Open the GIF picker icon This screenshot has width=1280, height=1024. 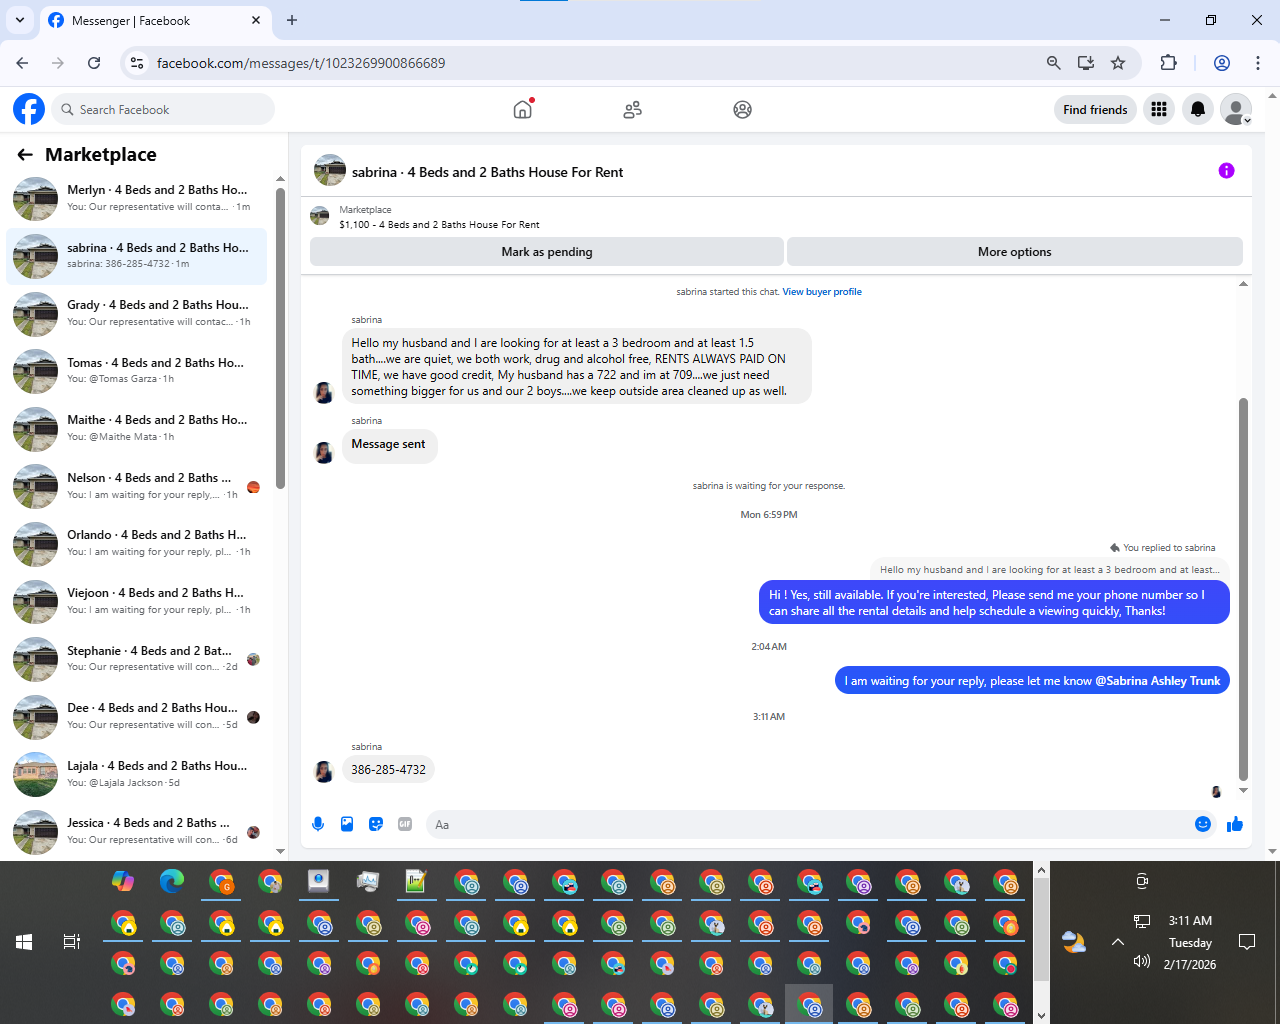pos(405,824)
